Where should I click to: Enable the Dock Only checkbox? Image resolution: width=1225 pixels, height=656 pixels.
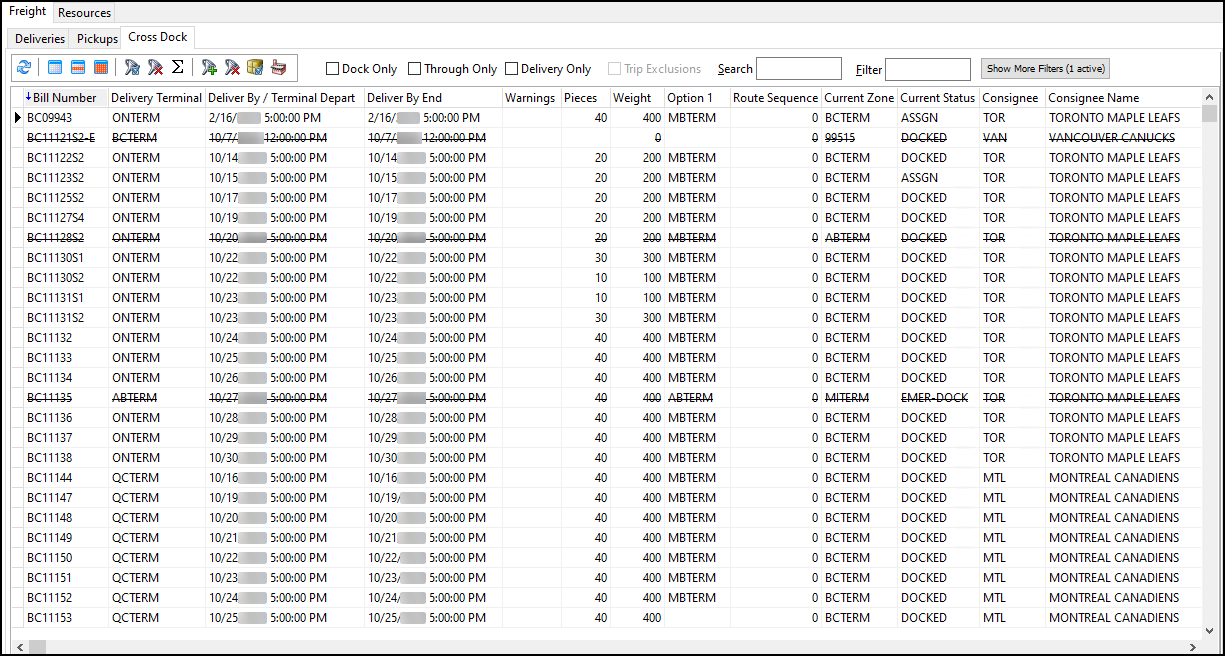pos(332,69)
